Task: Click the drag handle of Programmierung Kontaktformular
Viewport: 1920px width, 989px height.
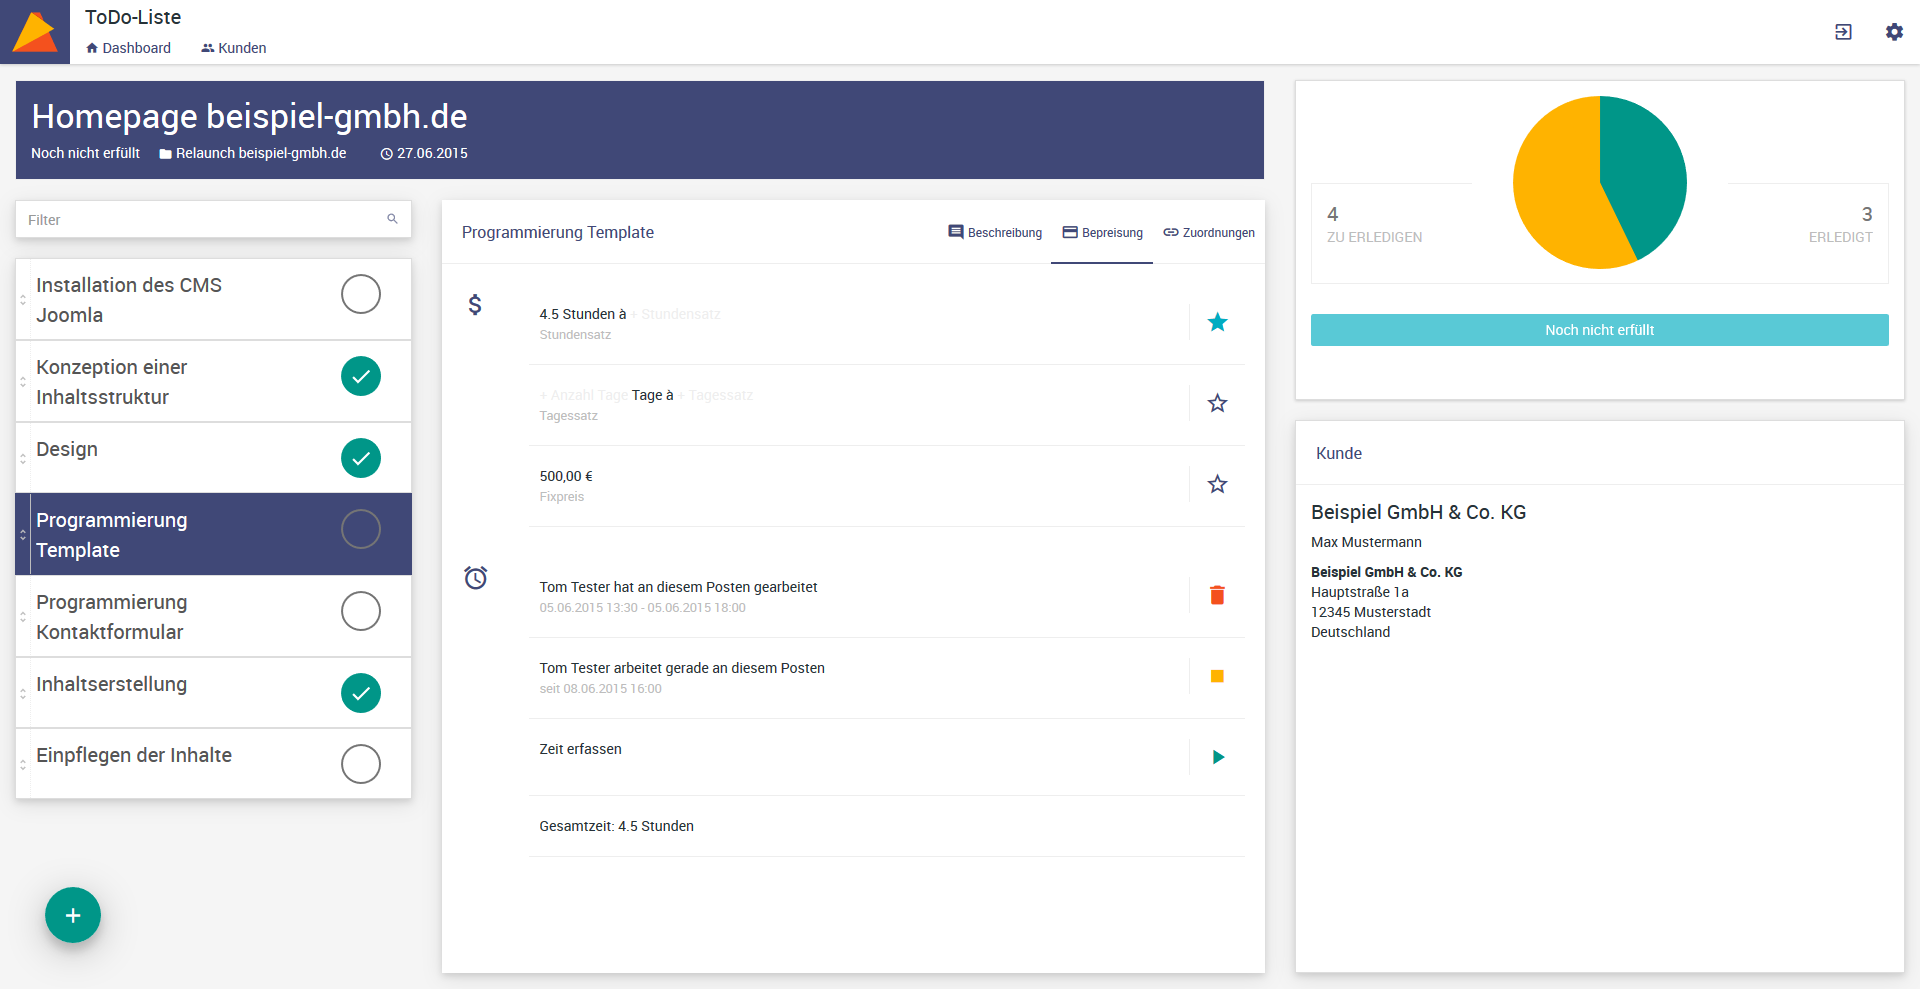Action: [23, 617]
